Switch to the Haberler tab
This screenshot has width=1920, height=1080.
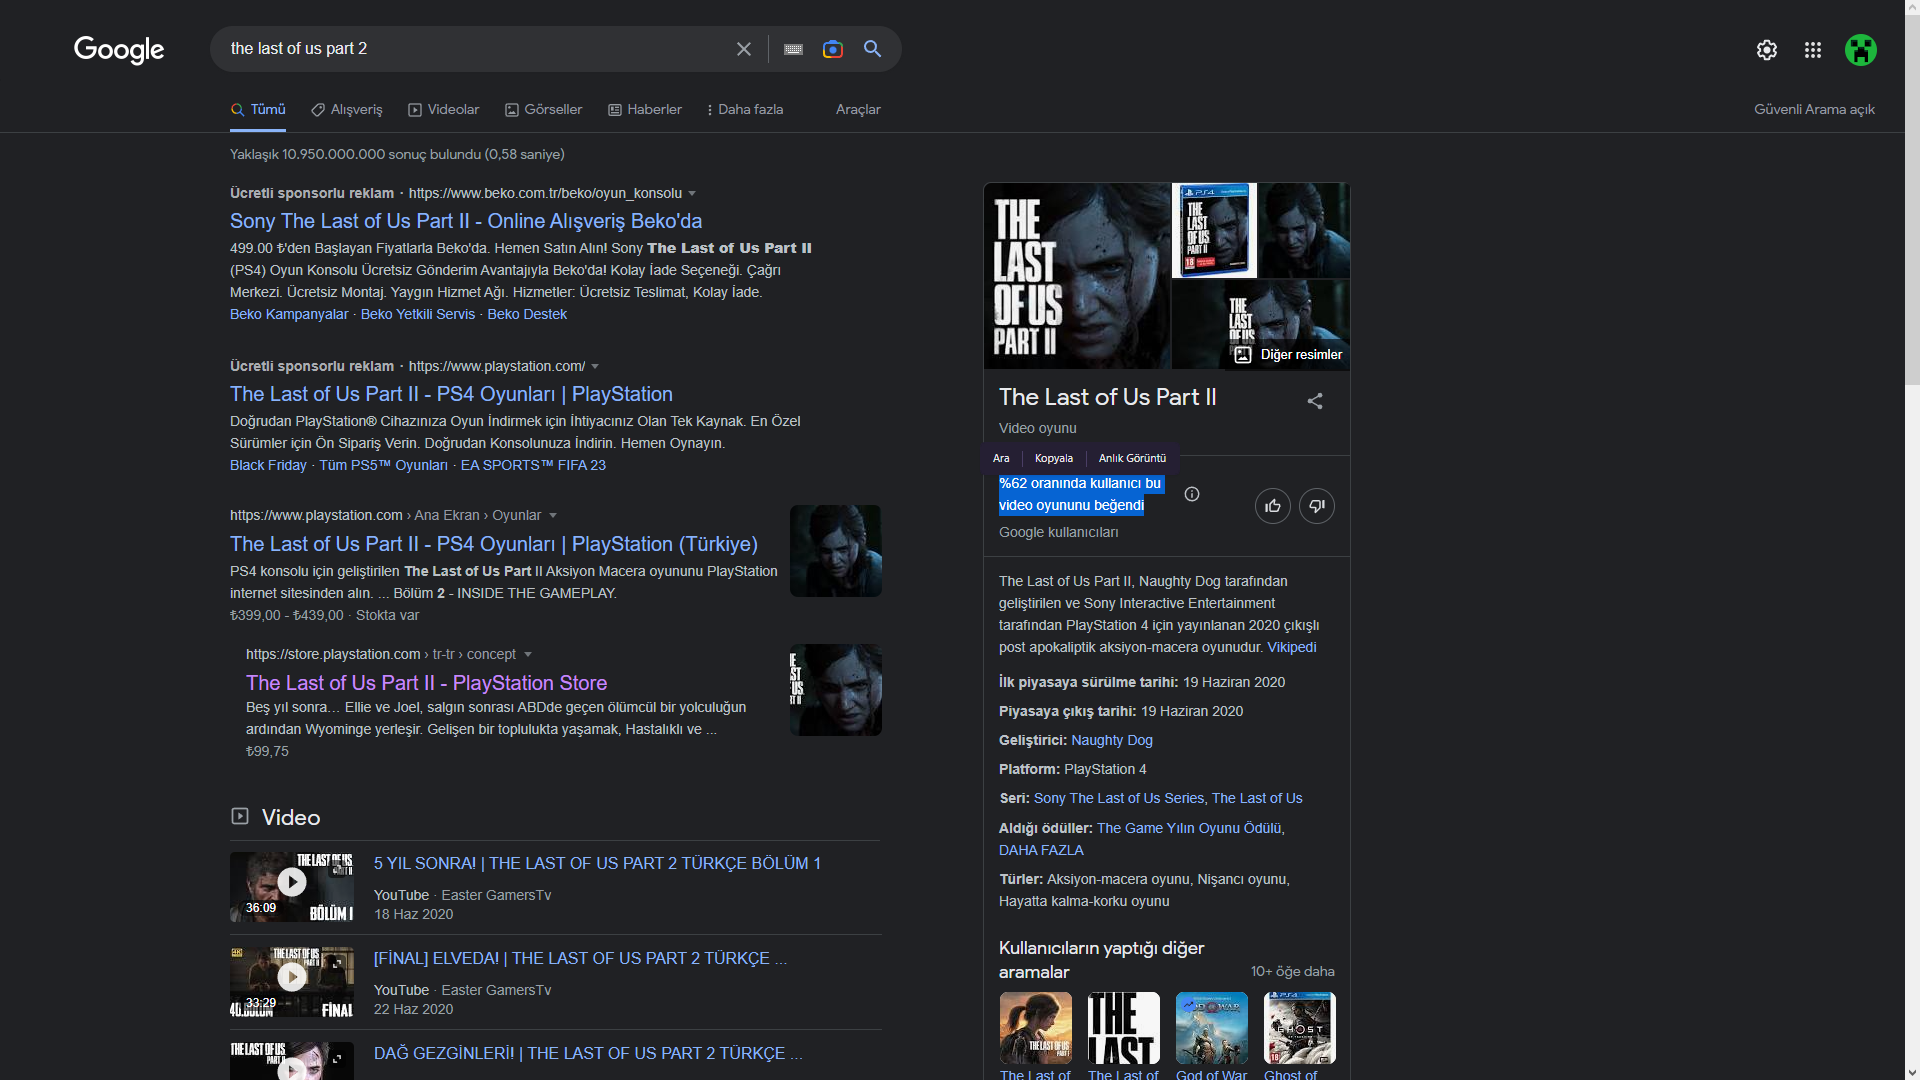tap(645, 109)
